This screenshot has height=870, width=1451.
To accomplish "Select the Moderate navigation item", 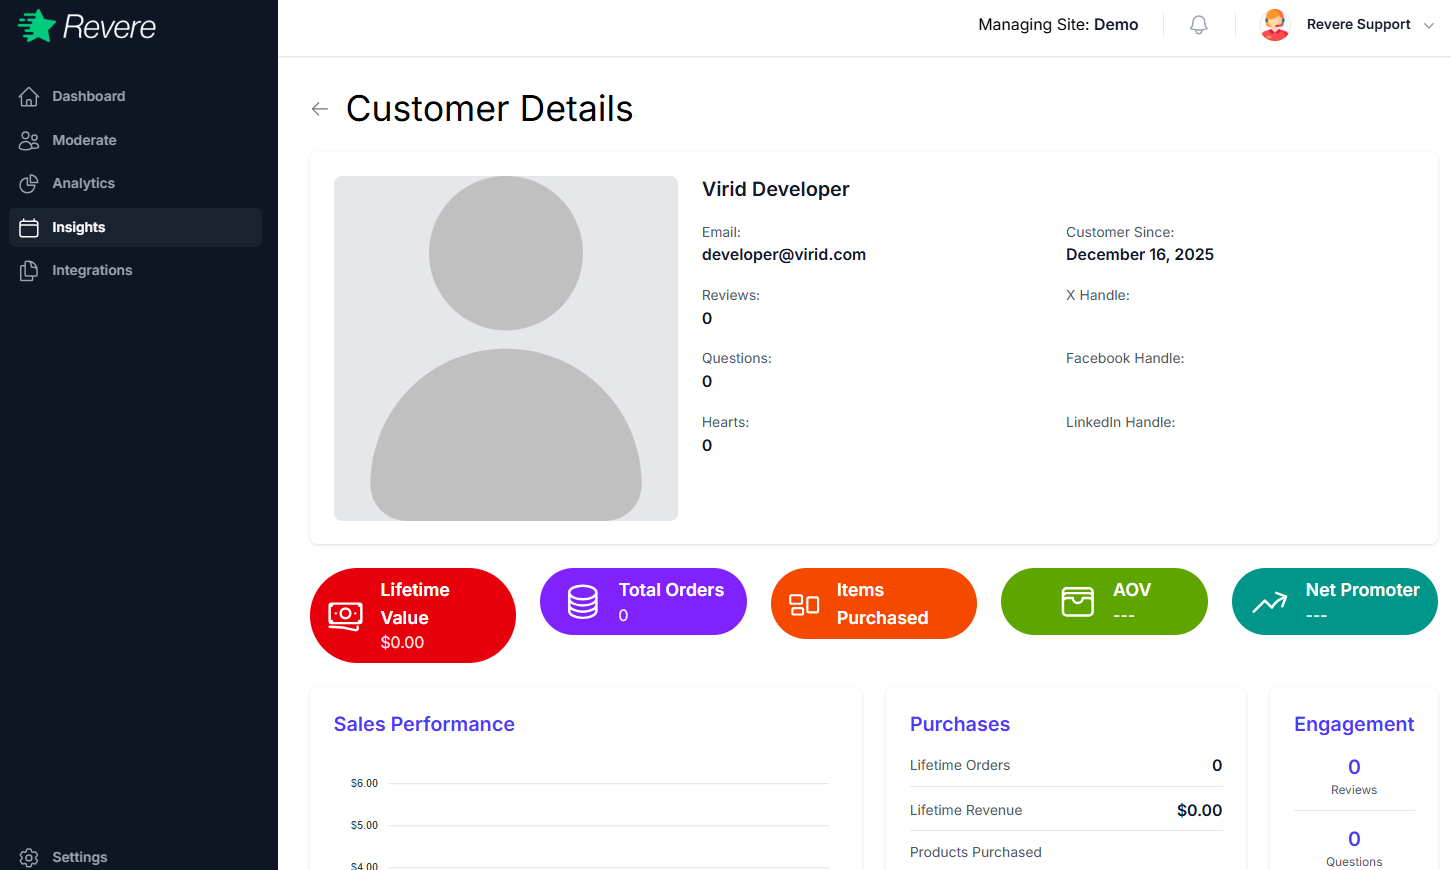I will click(x=85, y=140).
